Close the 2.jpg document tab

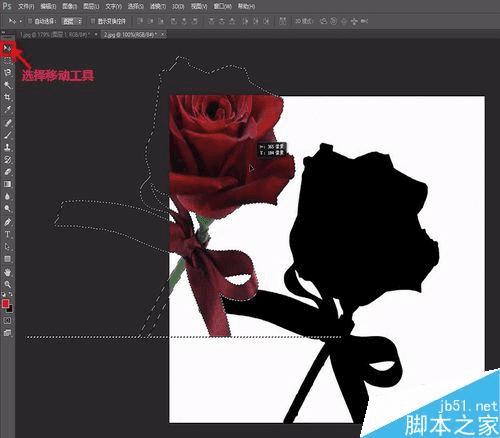[x=163, y=34]
